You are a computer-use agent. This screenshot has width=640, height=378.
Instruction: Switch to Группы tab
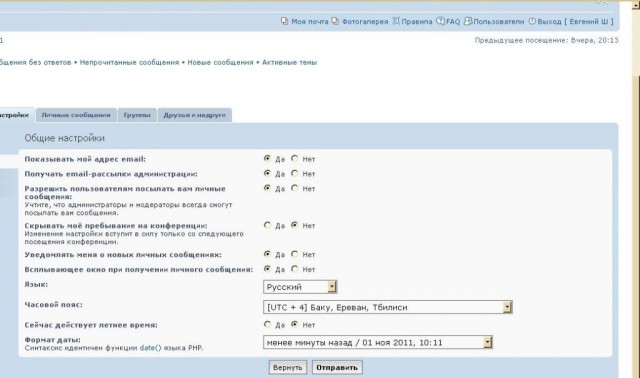click(x=137, y=115)
